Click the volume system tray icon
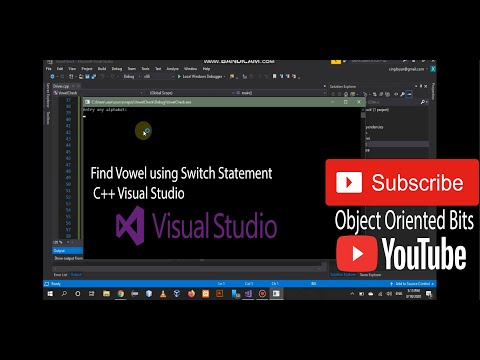This screenshot has height=360, width=480. tap(389, 294)
